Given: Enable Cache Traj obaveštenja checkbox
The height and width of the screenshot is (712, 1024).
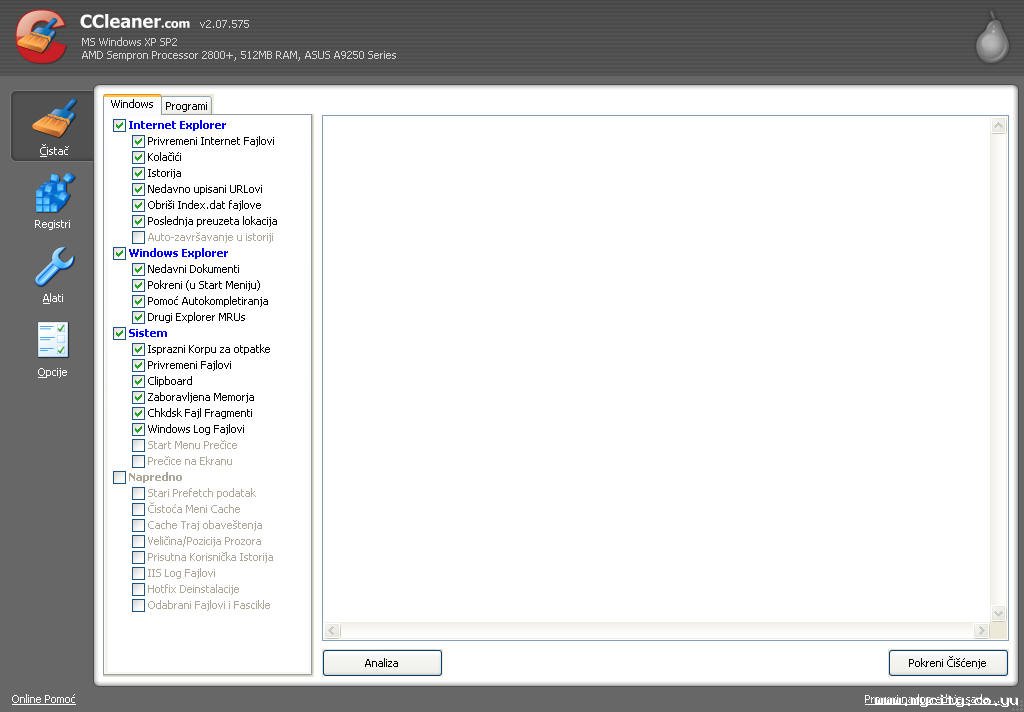Looking at the screenshot, I should coord(138,525).
